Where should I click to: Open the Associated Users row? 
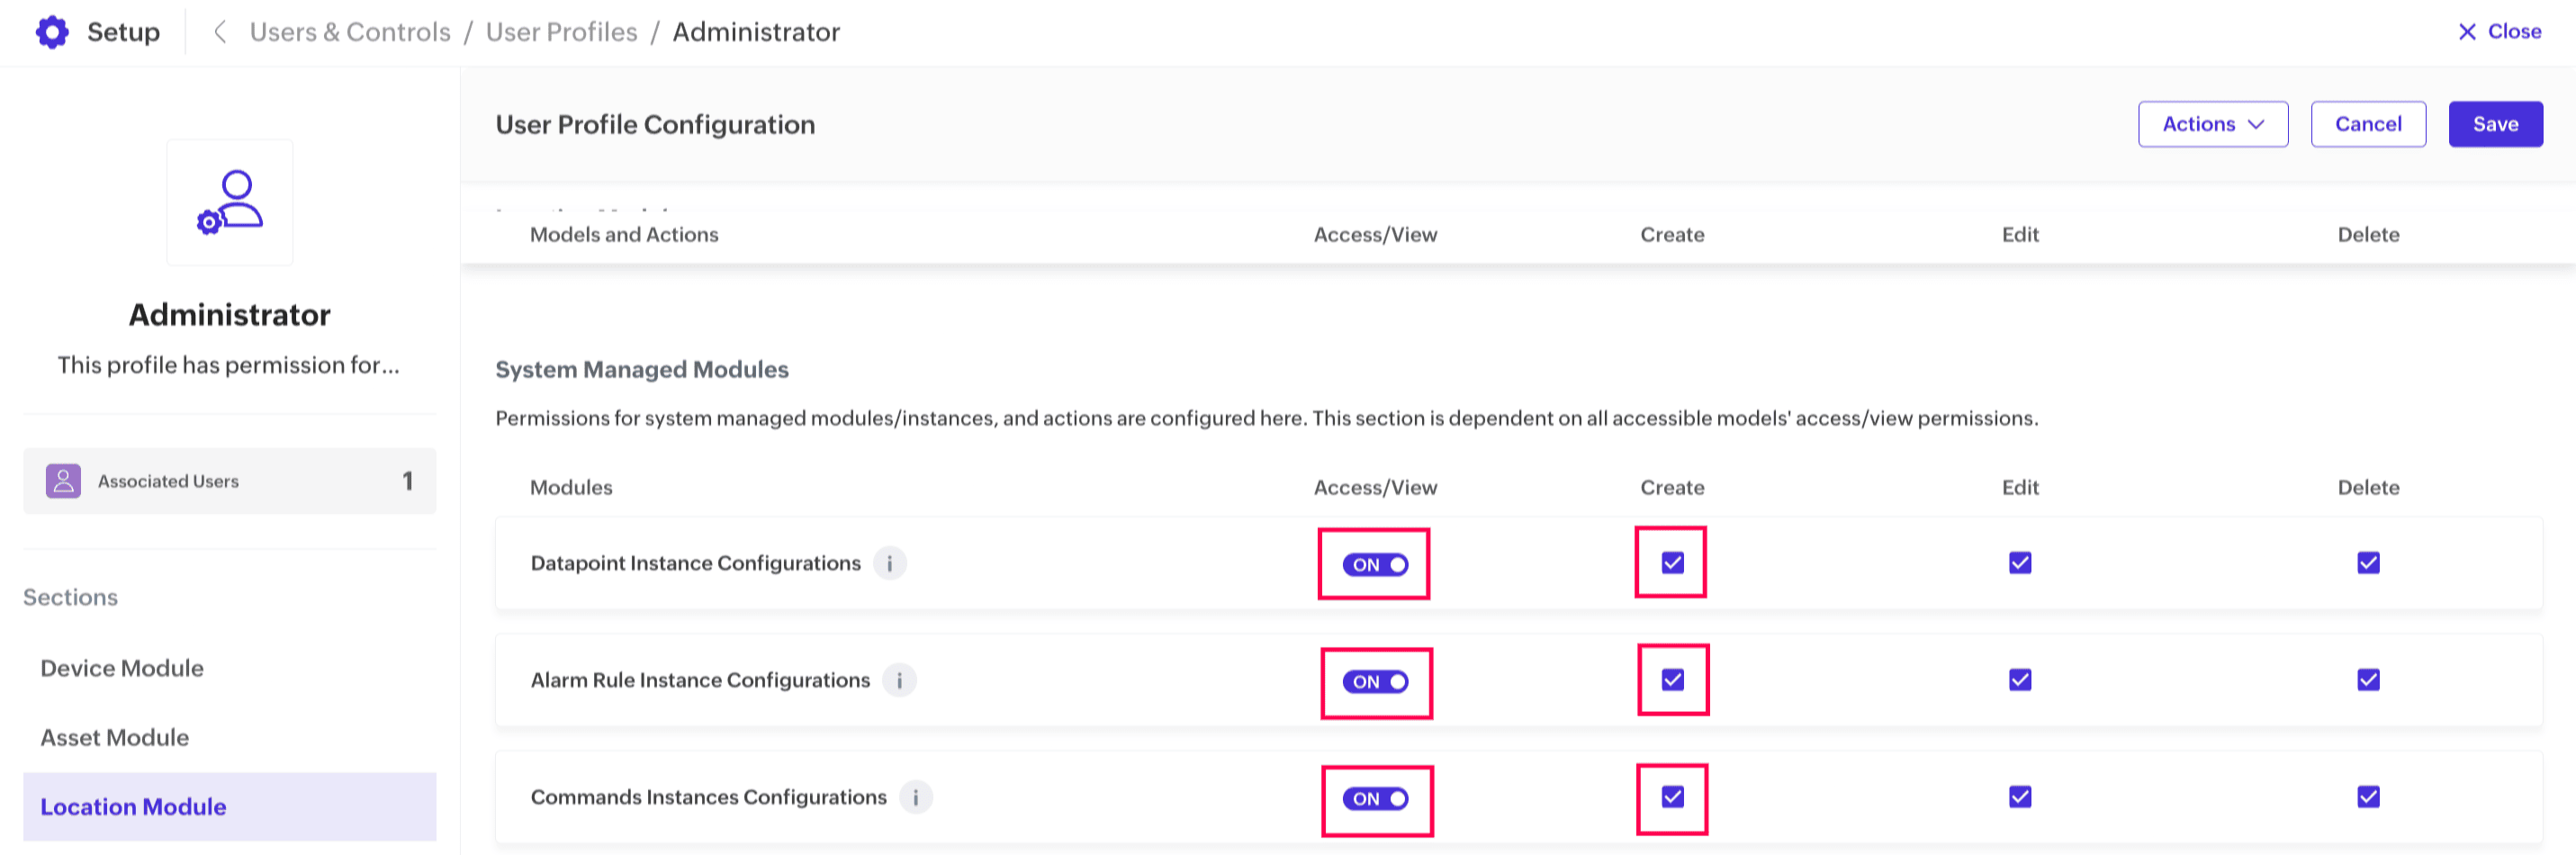click(229, 481)
